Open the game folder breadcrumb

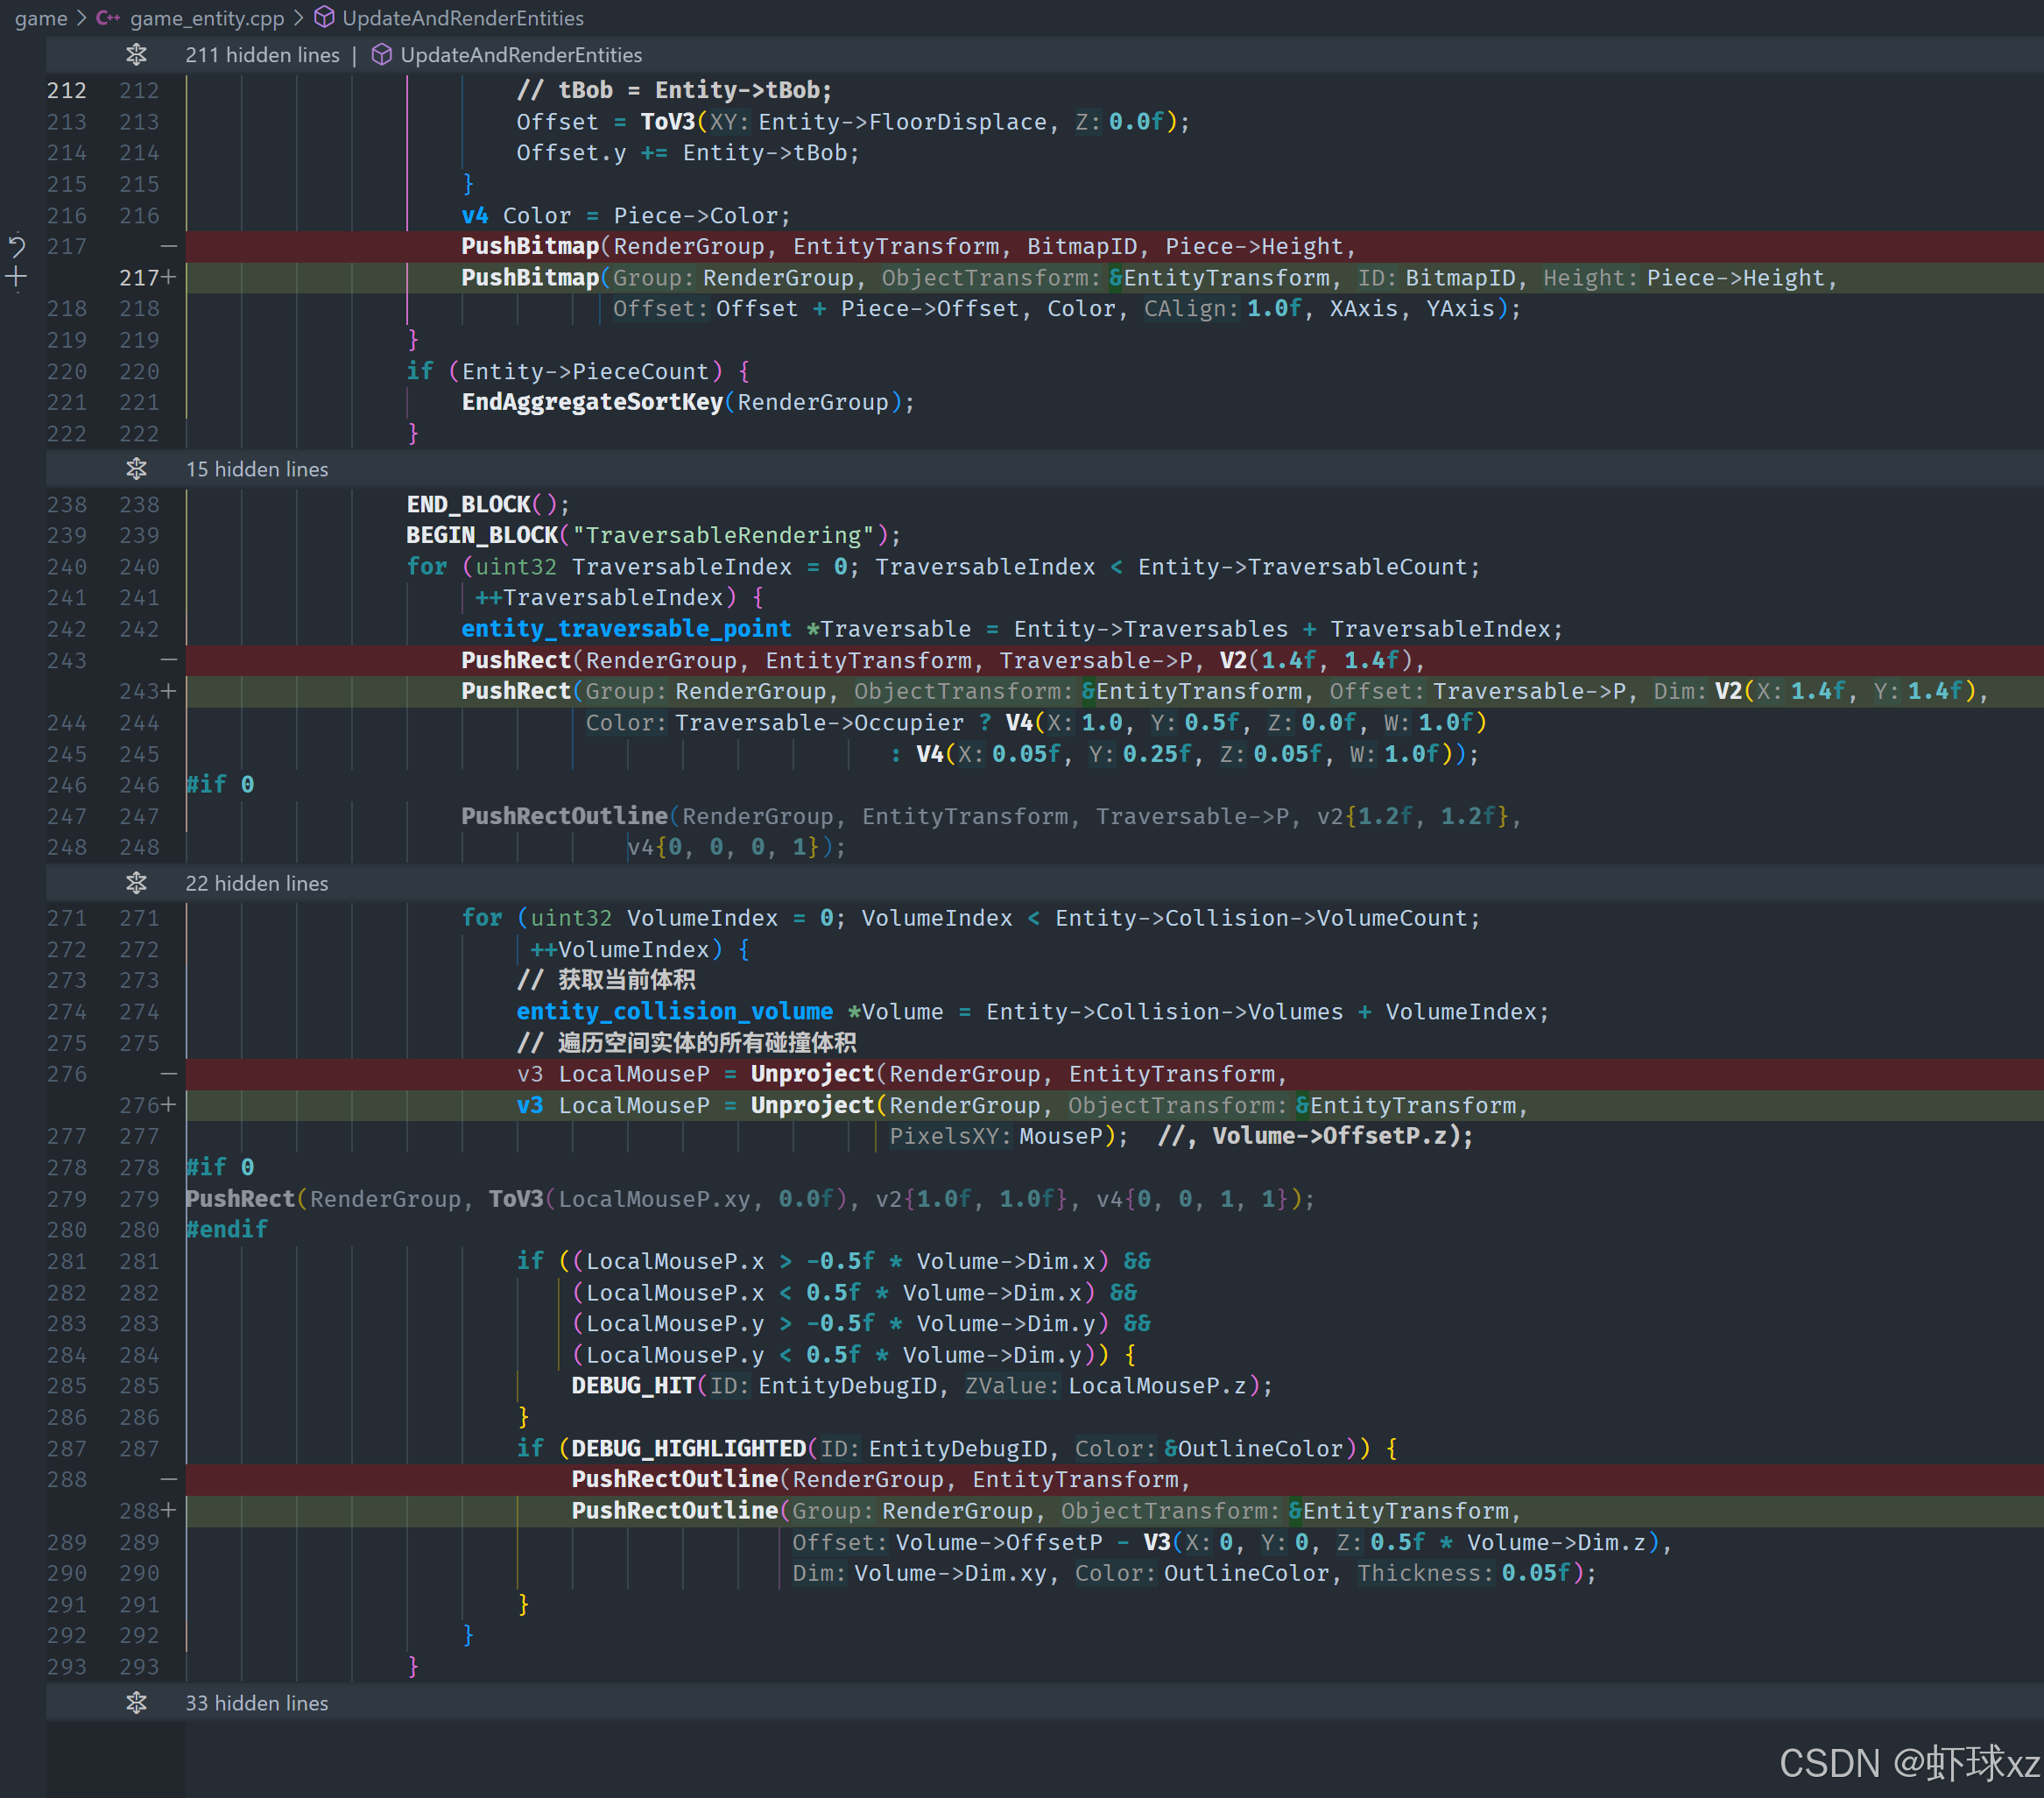pos(41,18)
